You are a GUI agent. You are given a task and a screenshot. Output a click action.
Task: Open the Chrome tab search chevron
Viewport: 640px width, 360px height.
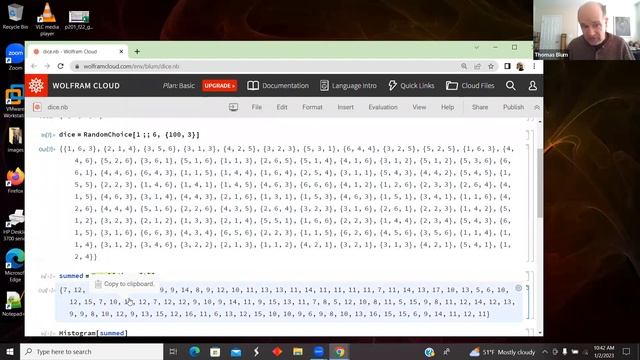476,47
